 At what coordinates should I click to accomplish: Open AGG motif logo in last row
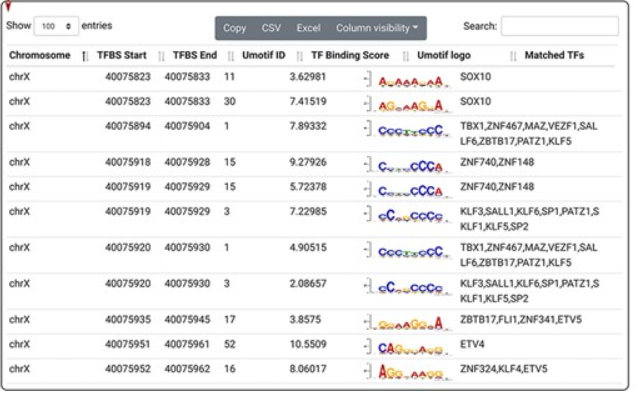pos(408,372)
